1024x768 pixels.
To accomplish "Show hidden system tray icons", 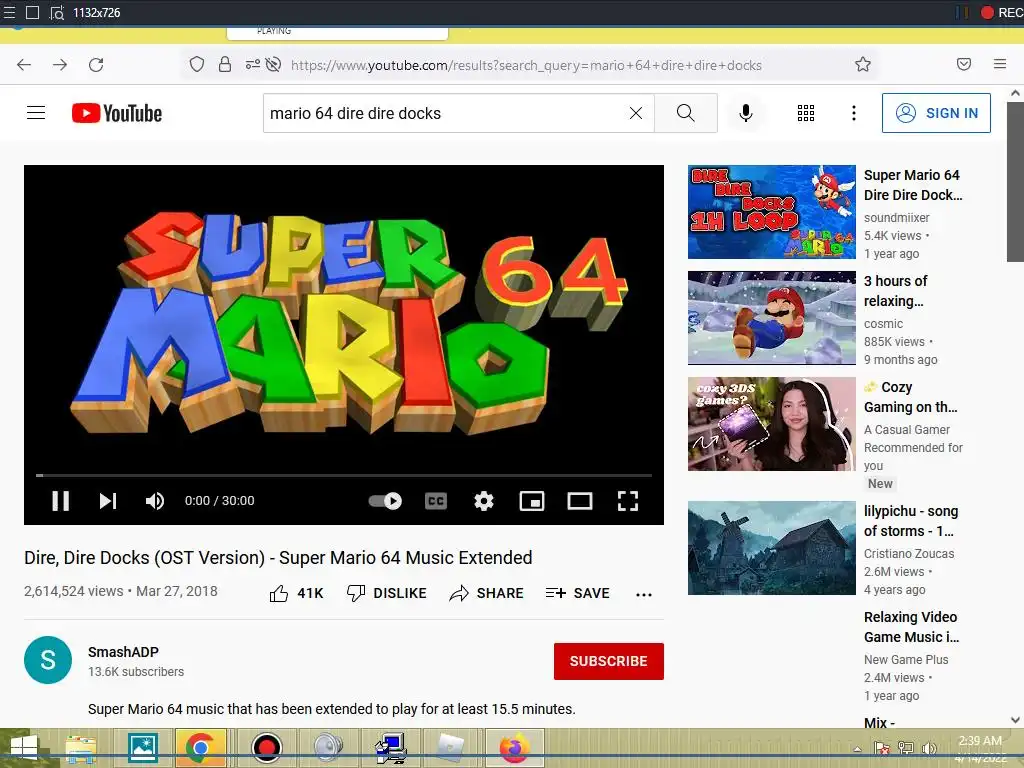I will coord(857,748).
